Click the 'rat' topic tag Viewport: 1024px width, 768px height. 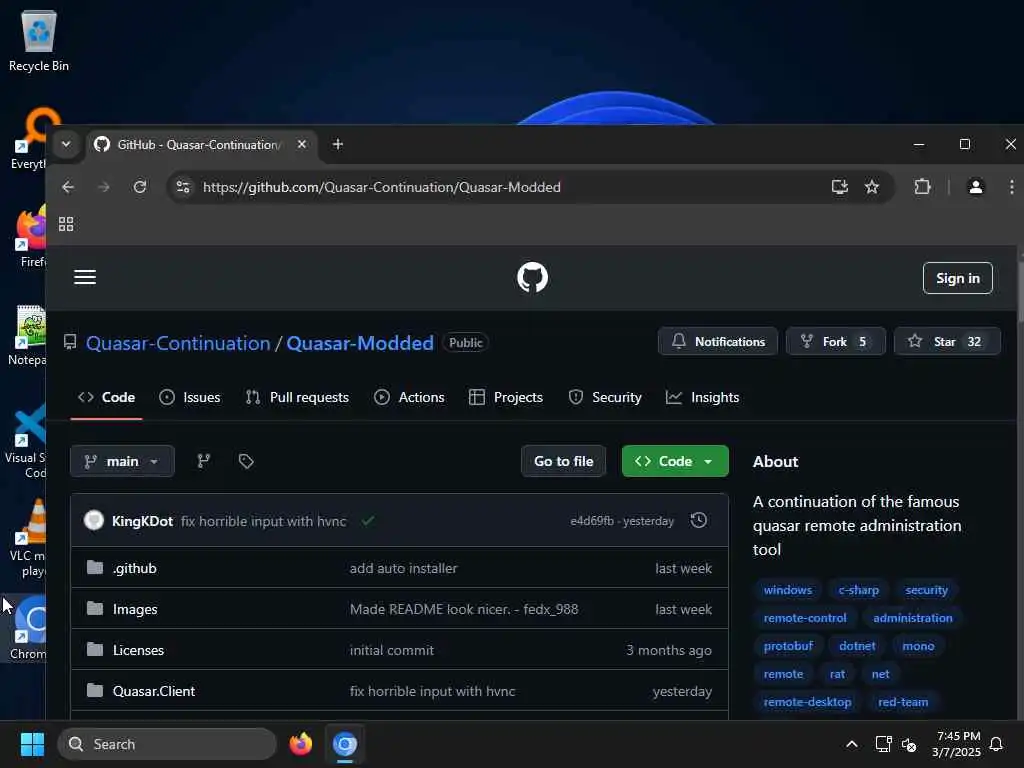(837, 674)
